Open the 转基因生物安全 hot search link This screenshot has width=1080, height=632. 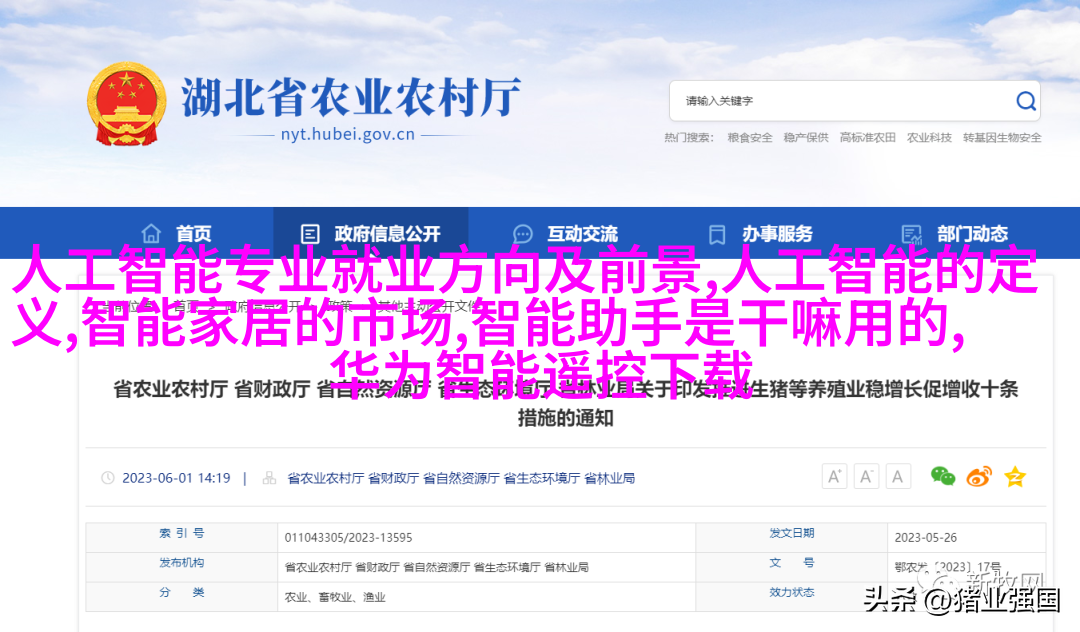(x=1002, y=138)
